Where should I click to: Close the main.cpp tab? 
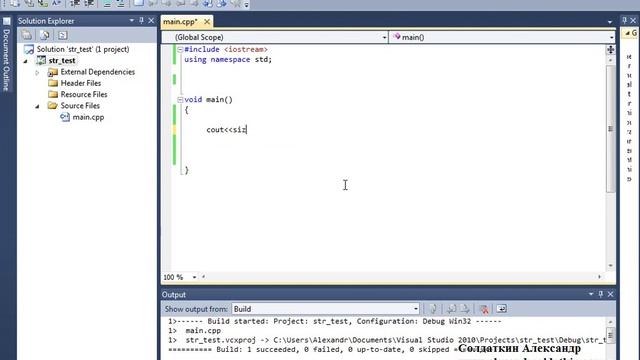click(x=207, y=22)
